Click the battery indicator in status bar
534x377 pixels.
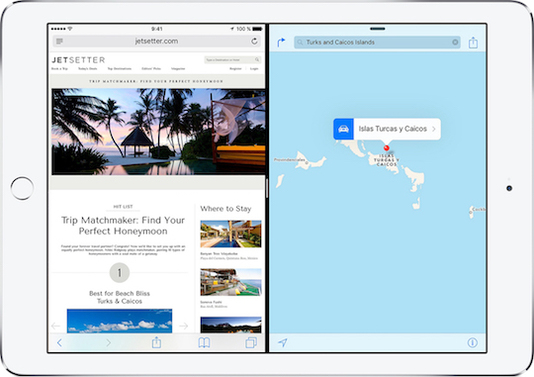point(257,29)
